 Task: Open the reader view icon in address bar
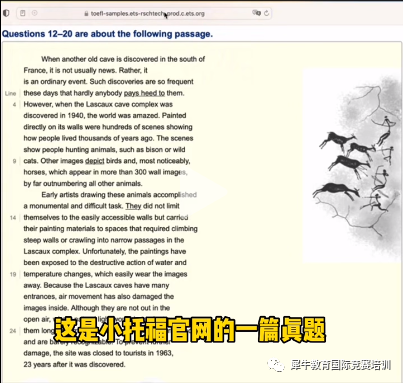click(23, 13)
